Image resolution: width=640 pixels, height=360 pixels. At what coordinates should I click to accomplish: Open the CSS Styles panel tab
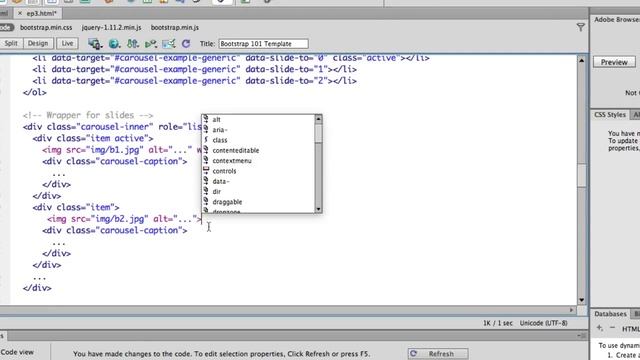(610, 115)
